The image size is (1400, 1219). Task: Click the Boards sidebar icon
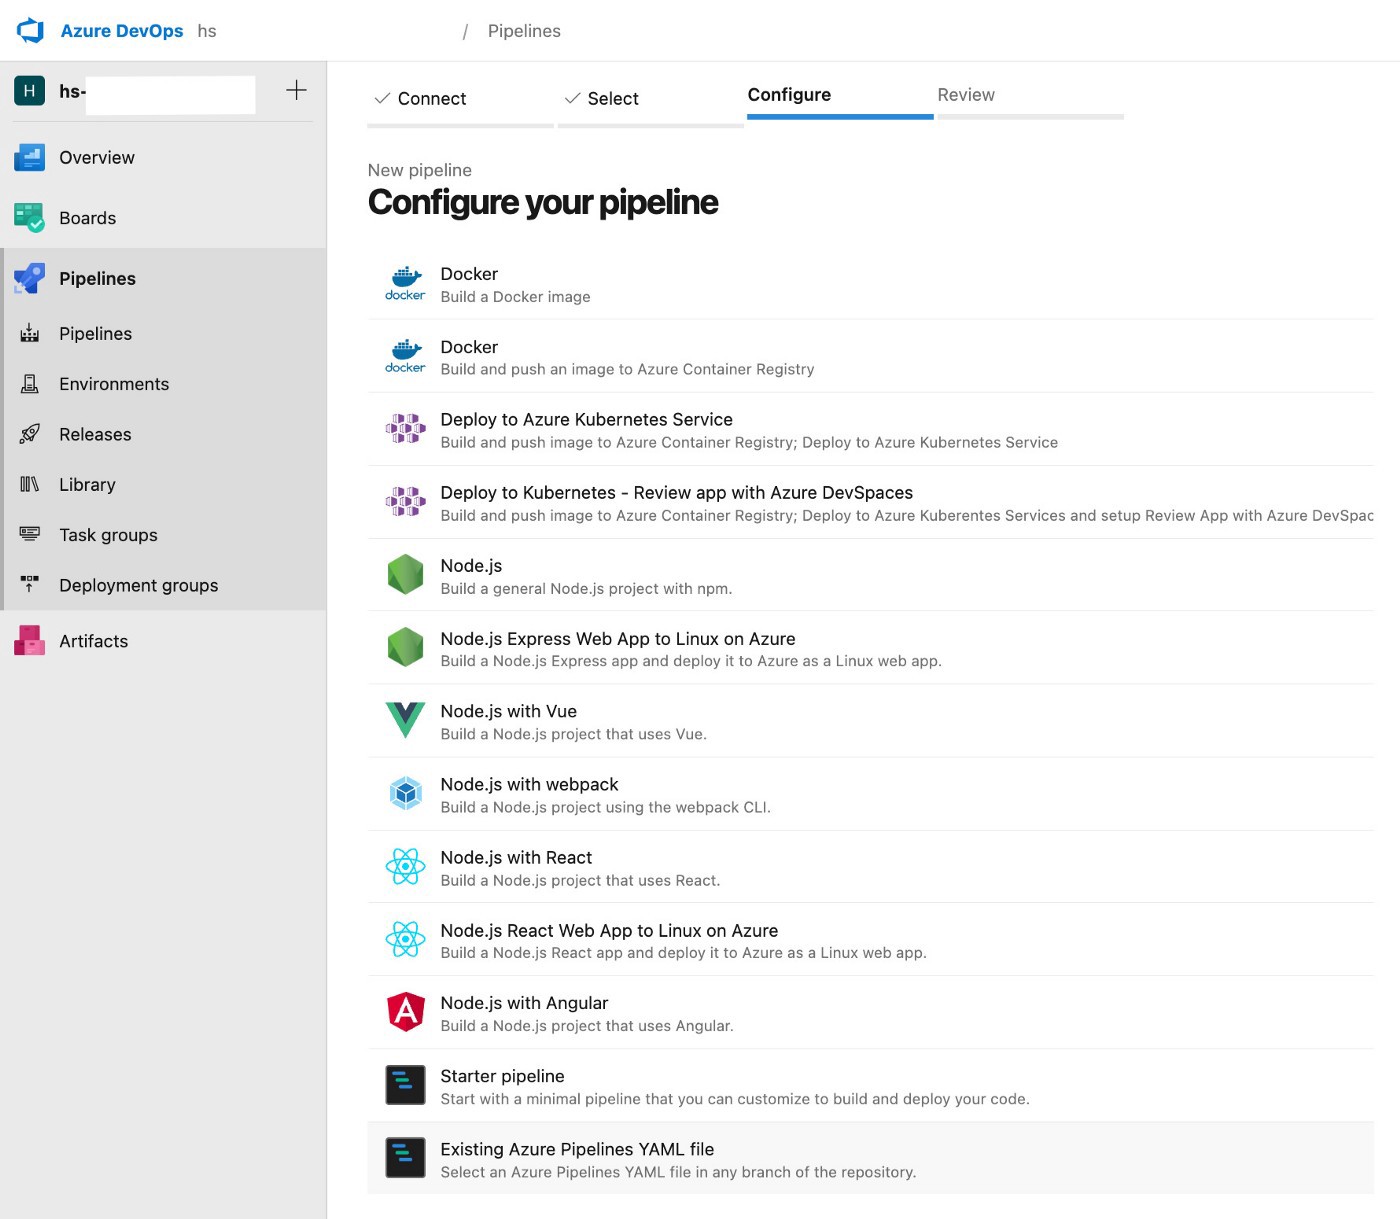(x=29, y=218)
